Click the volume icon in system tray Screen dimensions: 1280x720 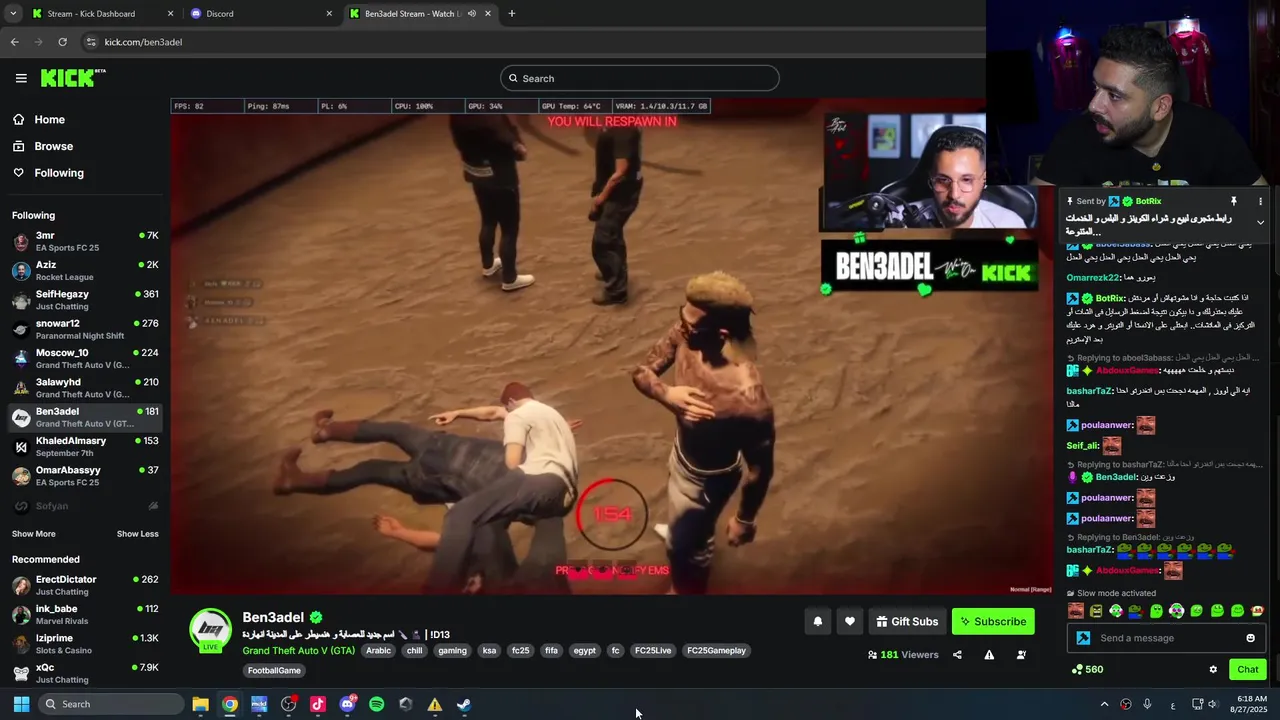1213,704
